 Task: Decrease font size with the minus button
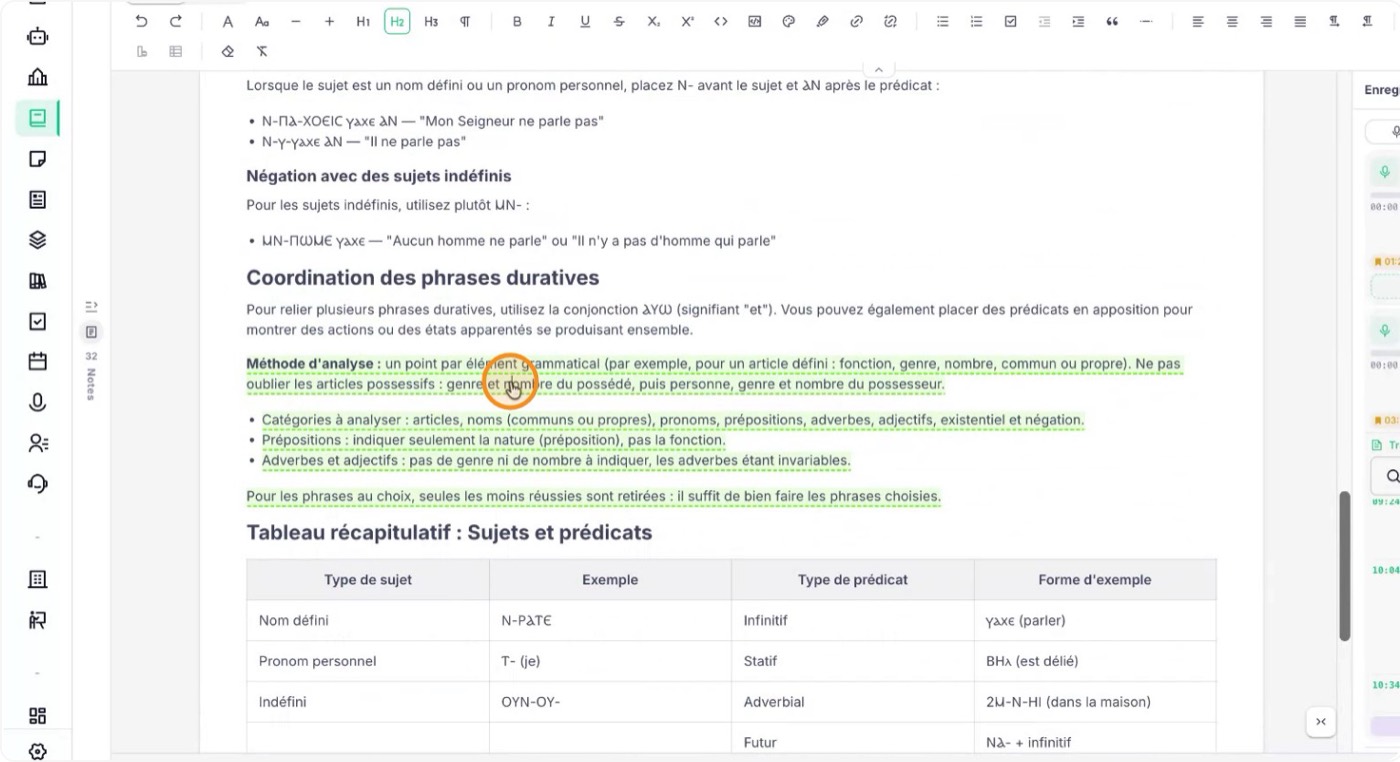[295, 22]
